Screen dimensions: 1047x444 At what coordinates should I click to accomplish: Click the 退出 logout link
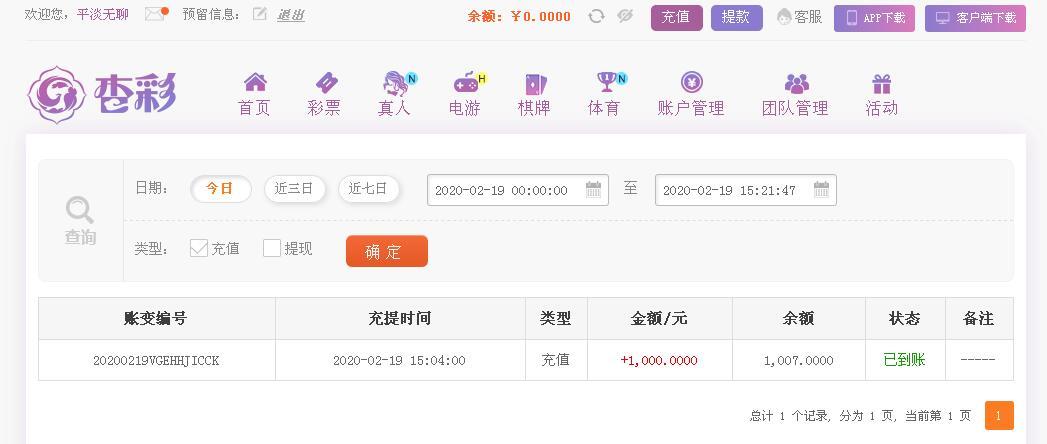pyautogui.click(x=291, y=15)
